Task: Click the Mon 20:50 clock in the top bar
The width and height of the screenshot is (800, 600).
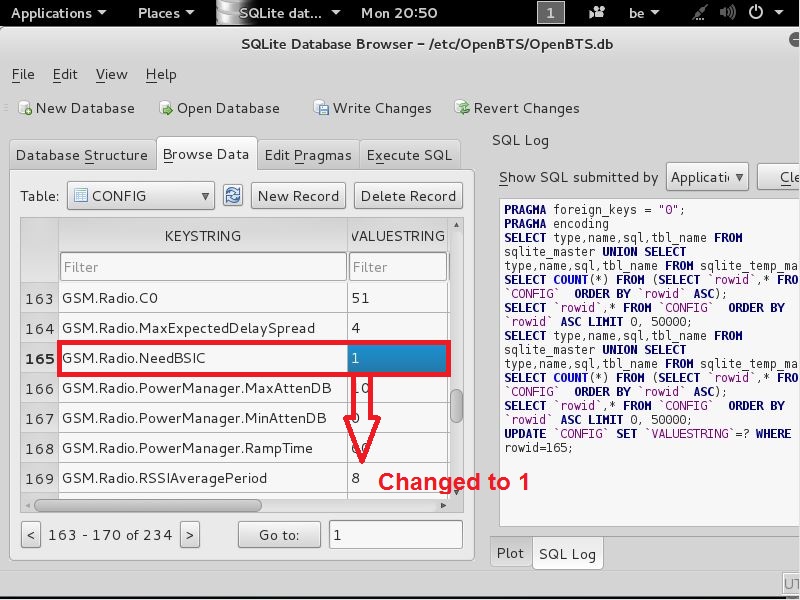Action: (399, 13)
